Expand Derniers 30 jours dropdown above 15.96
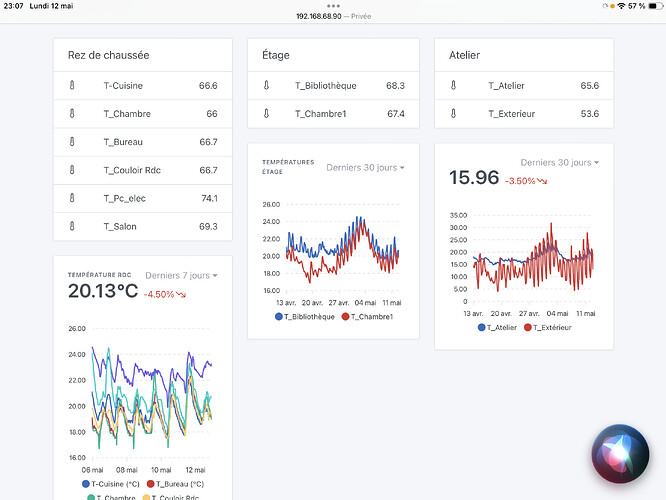This screenshot has height=500, width=666. coord(559,162)
